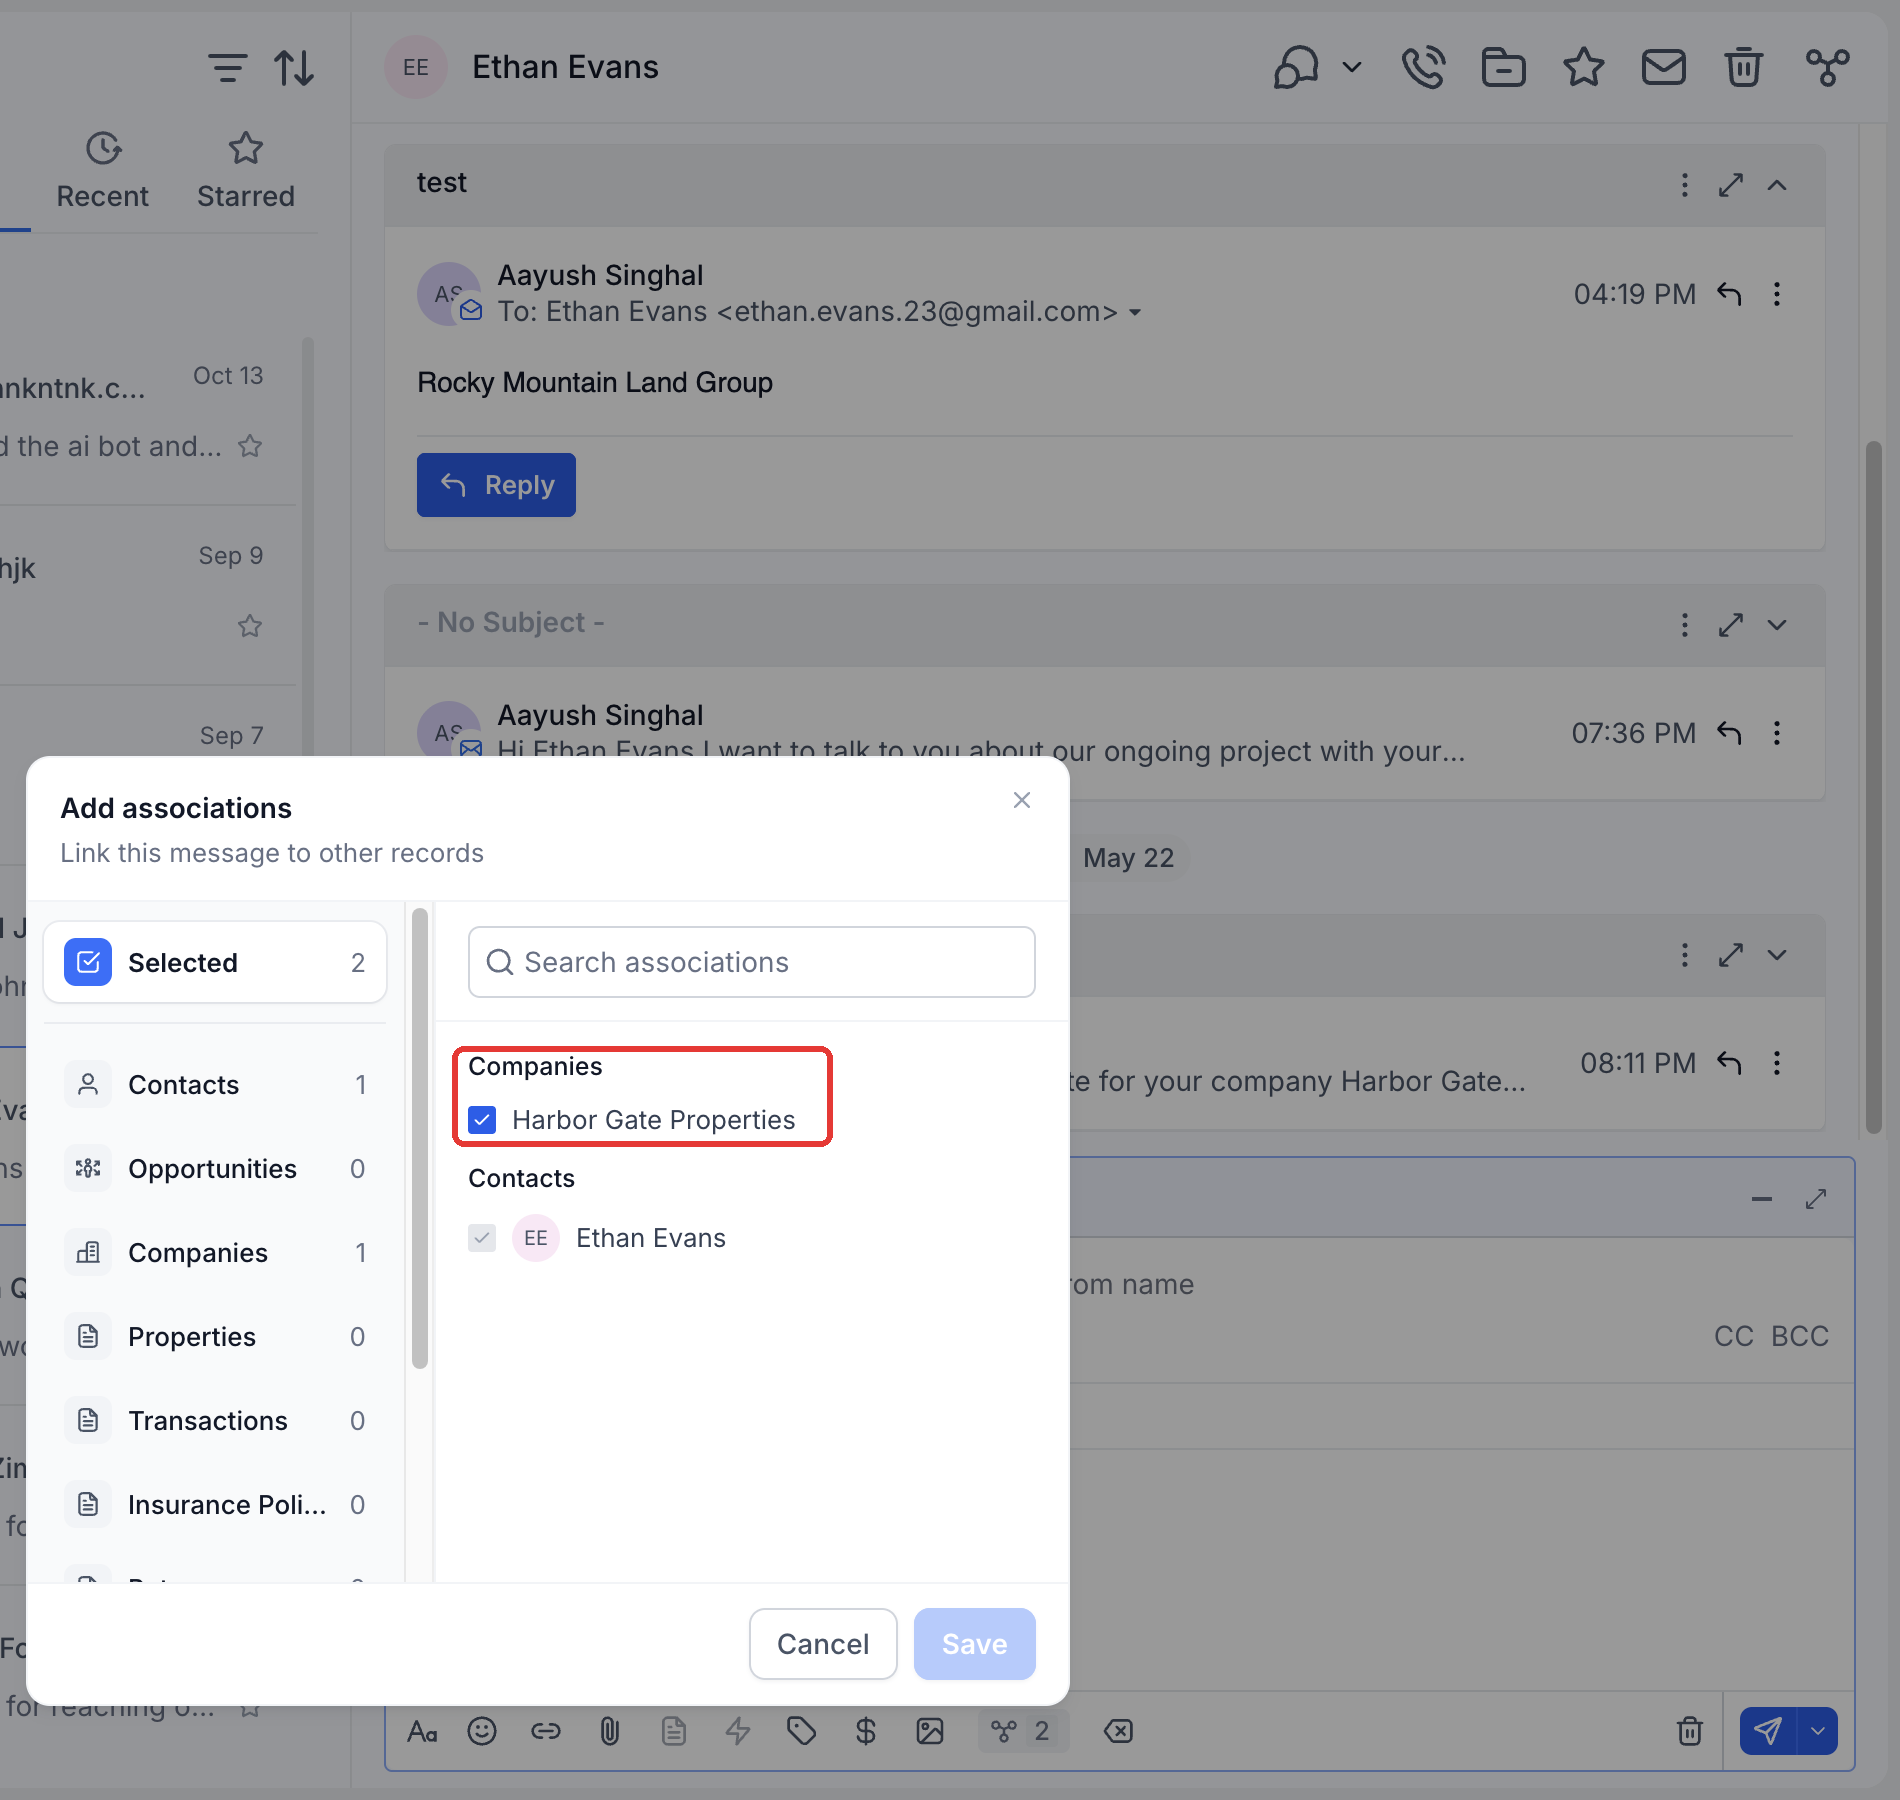1900x1800 pixels.
Task: Star the Ethan Evans conversation in header
Action: 1583,68
